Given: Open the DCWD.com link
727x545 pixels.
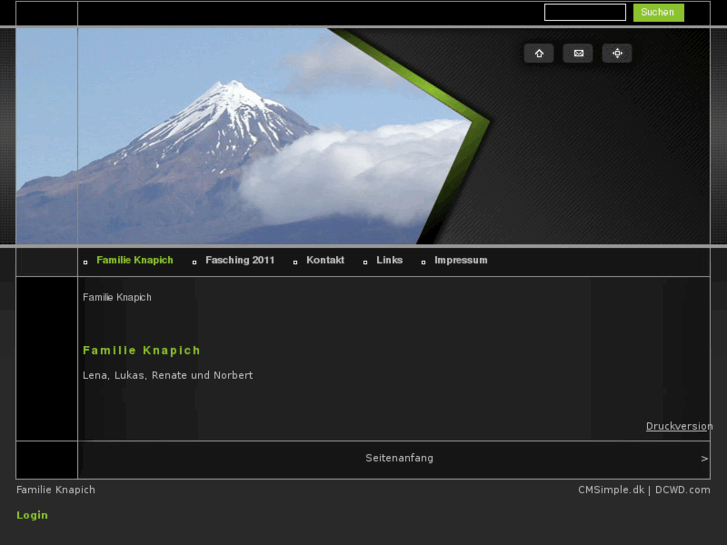Looking at the screenshot, I should [x=682, y=490].
